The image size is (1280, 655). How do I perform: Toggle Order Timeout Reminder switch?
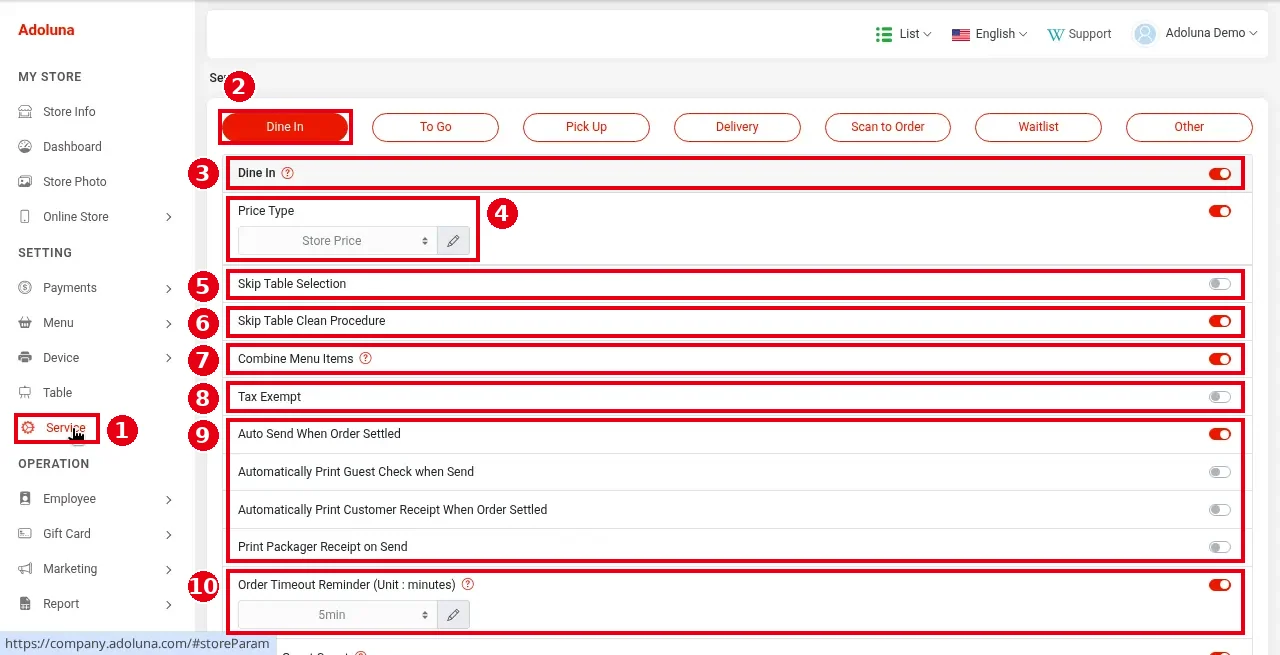(1220, 585)
